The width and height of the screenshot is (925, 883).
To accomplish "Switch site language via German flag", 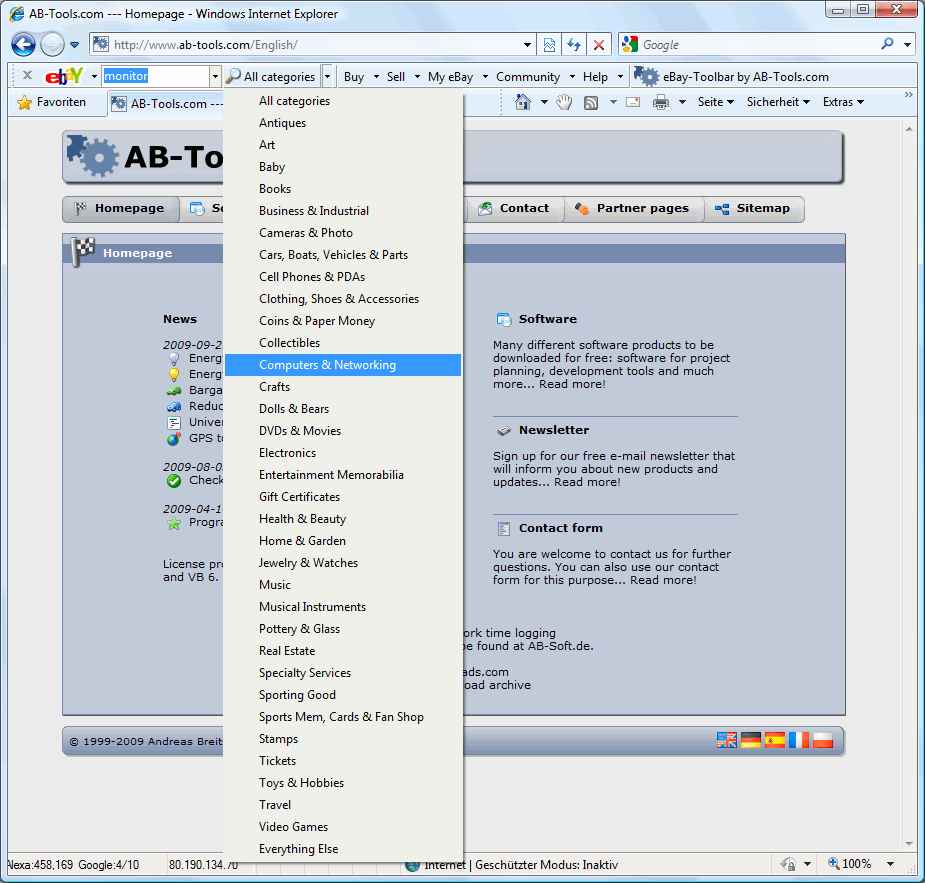I will click(x=751, y=740).
